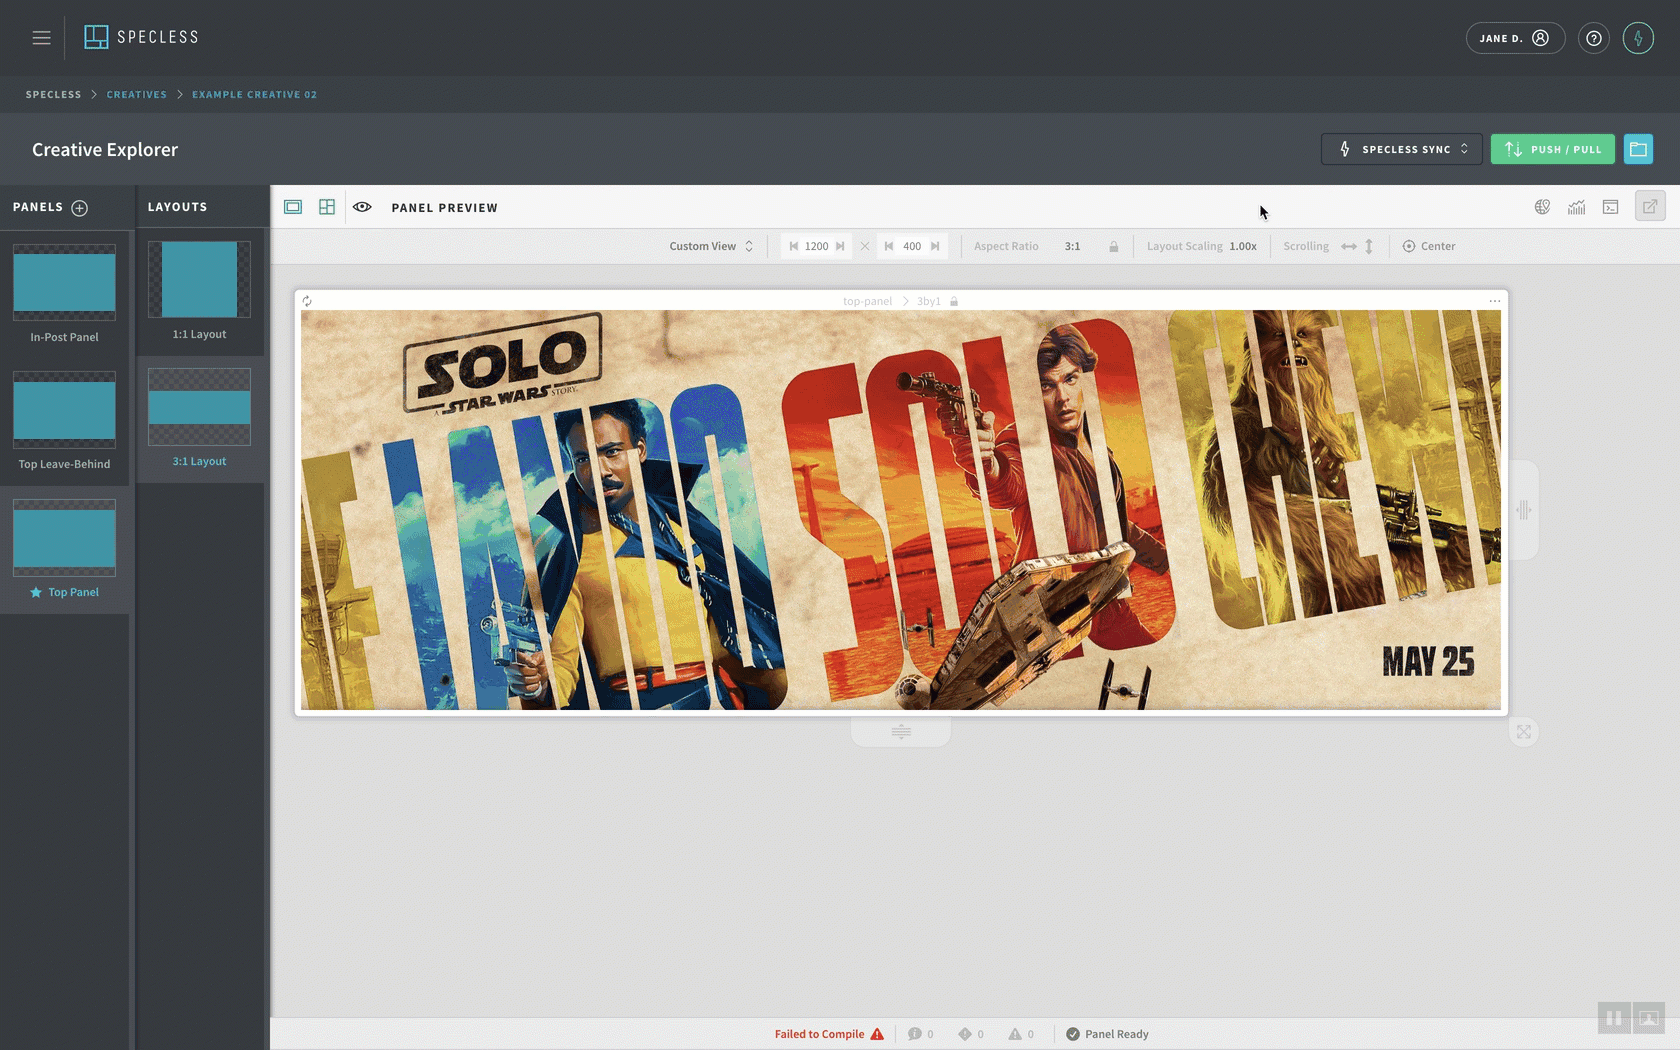Screen dimensions: 1680x1050
Task: Click the corner diagonal resize handle
Action: [x=1523, y=732]
